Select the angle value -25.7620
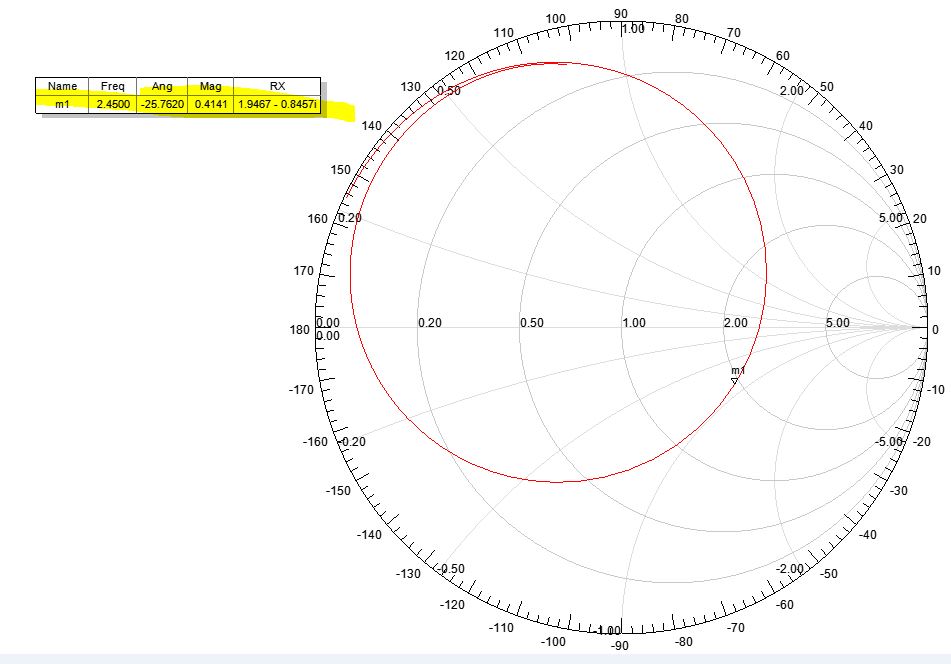 point(162,104)
